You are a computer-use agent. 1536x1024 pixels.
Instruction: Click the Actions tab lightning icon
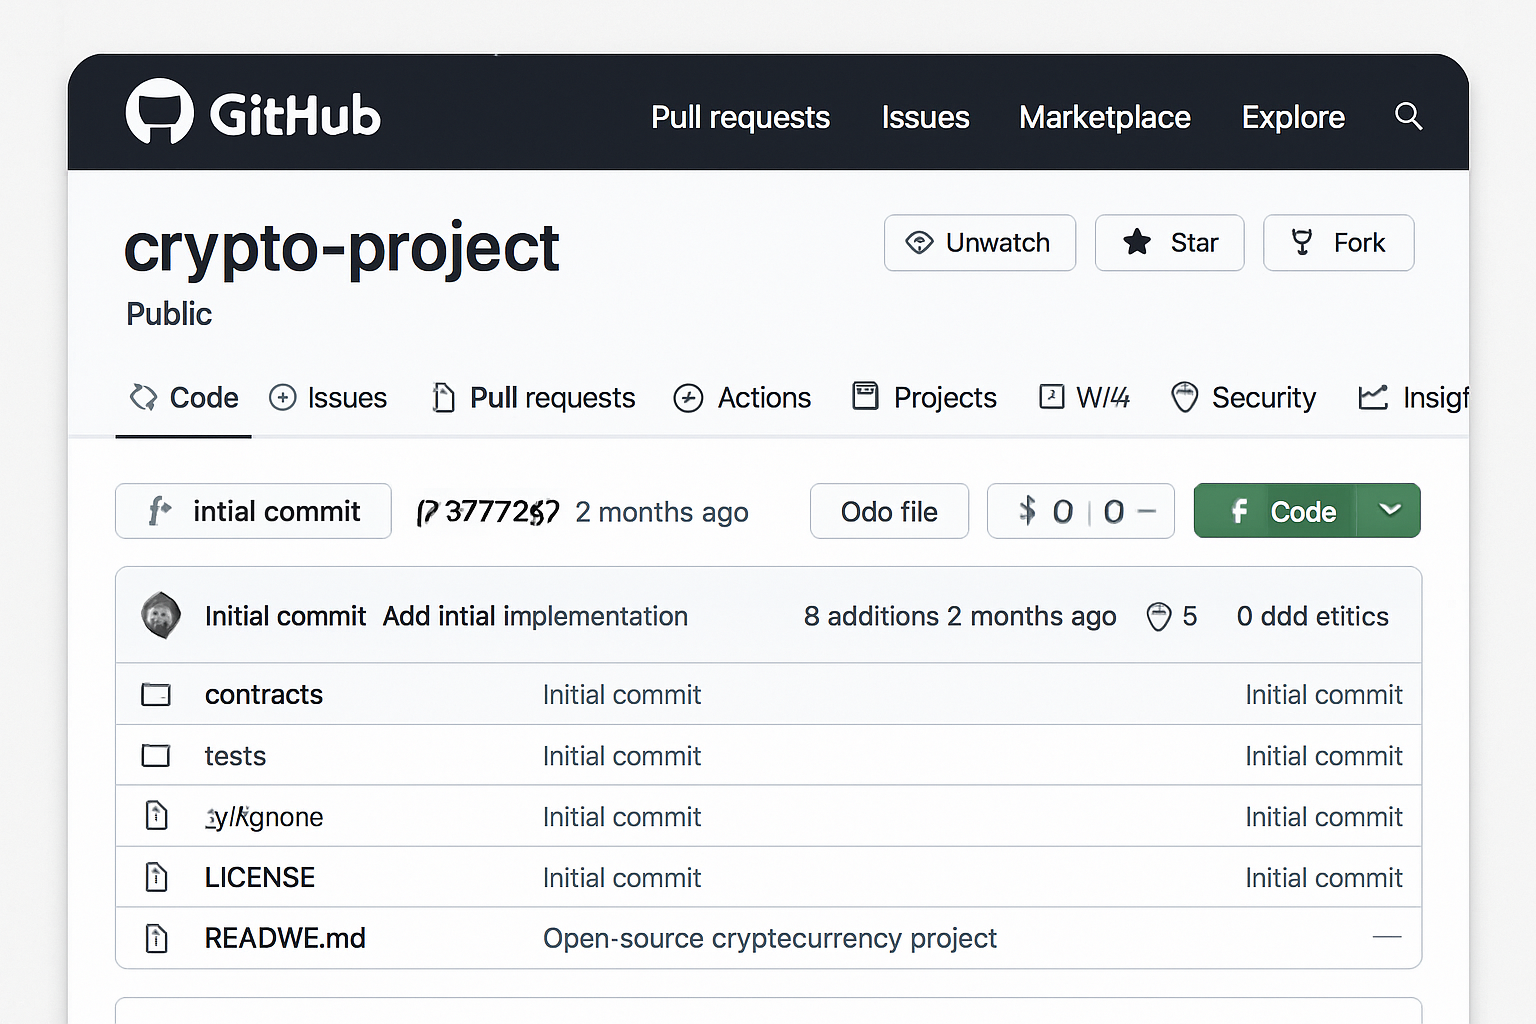[x=689, y=397]
